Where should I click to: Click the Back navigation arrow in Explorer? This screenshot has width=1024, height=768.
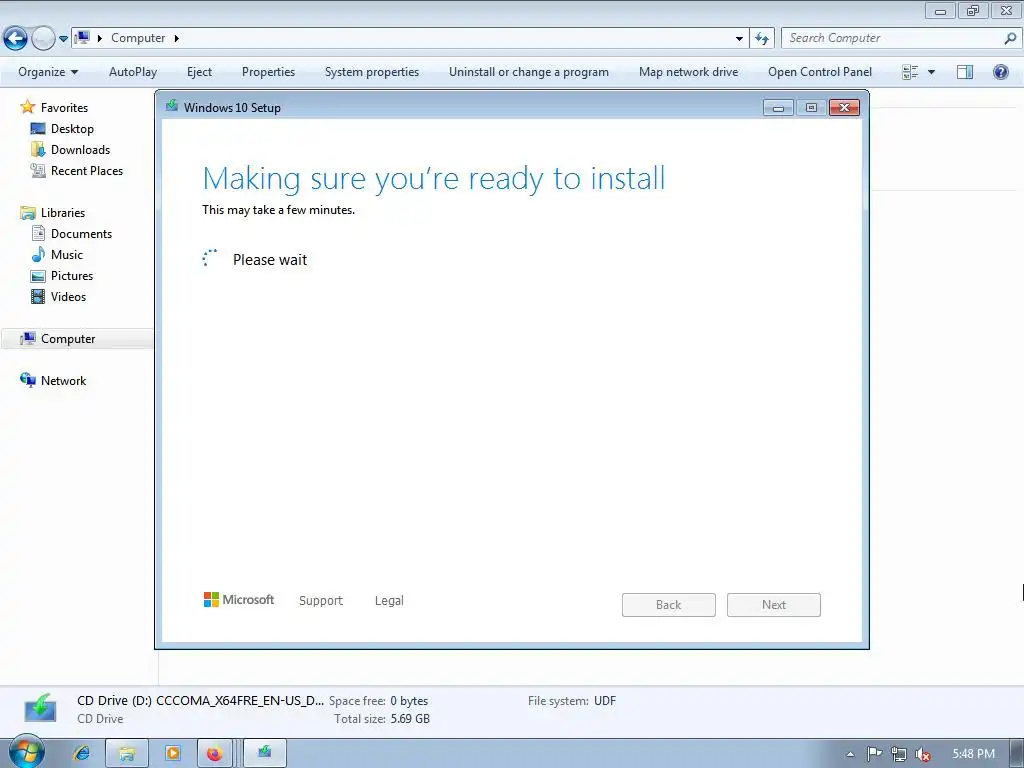click(x=16, y=39)
